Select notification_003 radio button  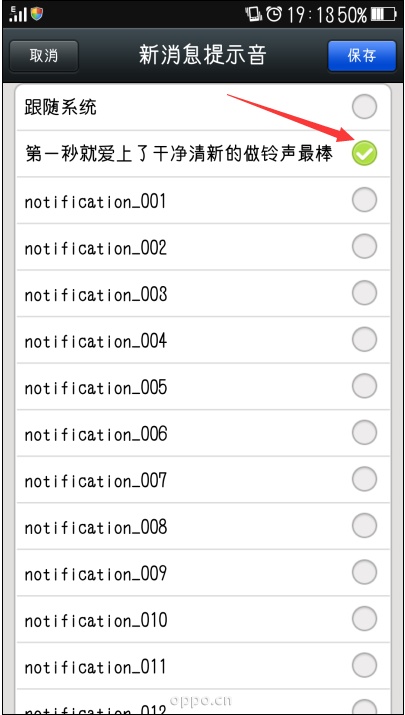(364, 293)
